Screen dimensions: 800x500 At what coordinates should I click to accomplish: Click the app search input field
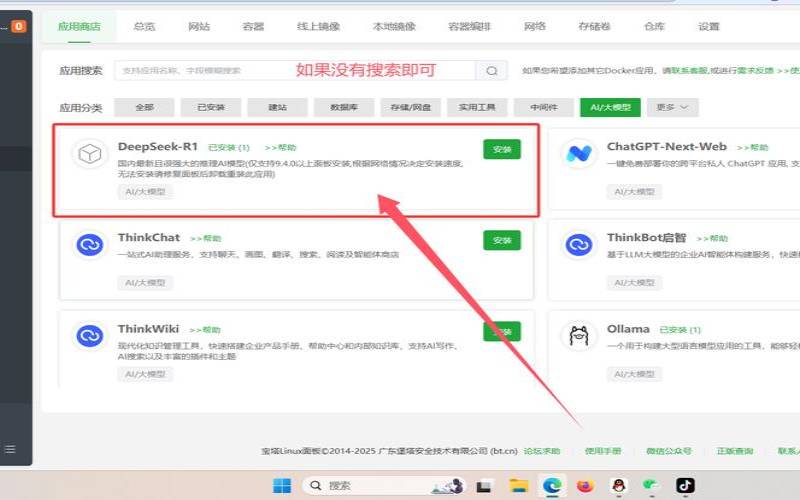pyautogui.click(x=295, y=71)
